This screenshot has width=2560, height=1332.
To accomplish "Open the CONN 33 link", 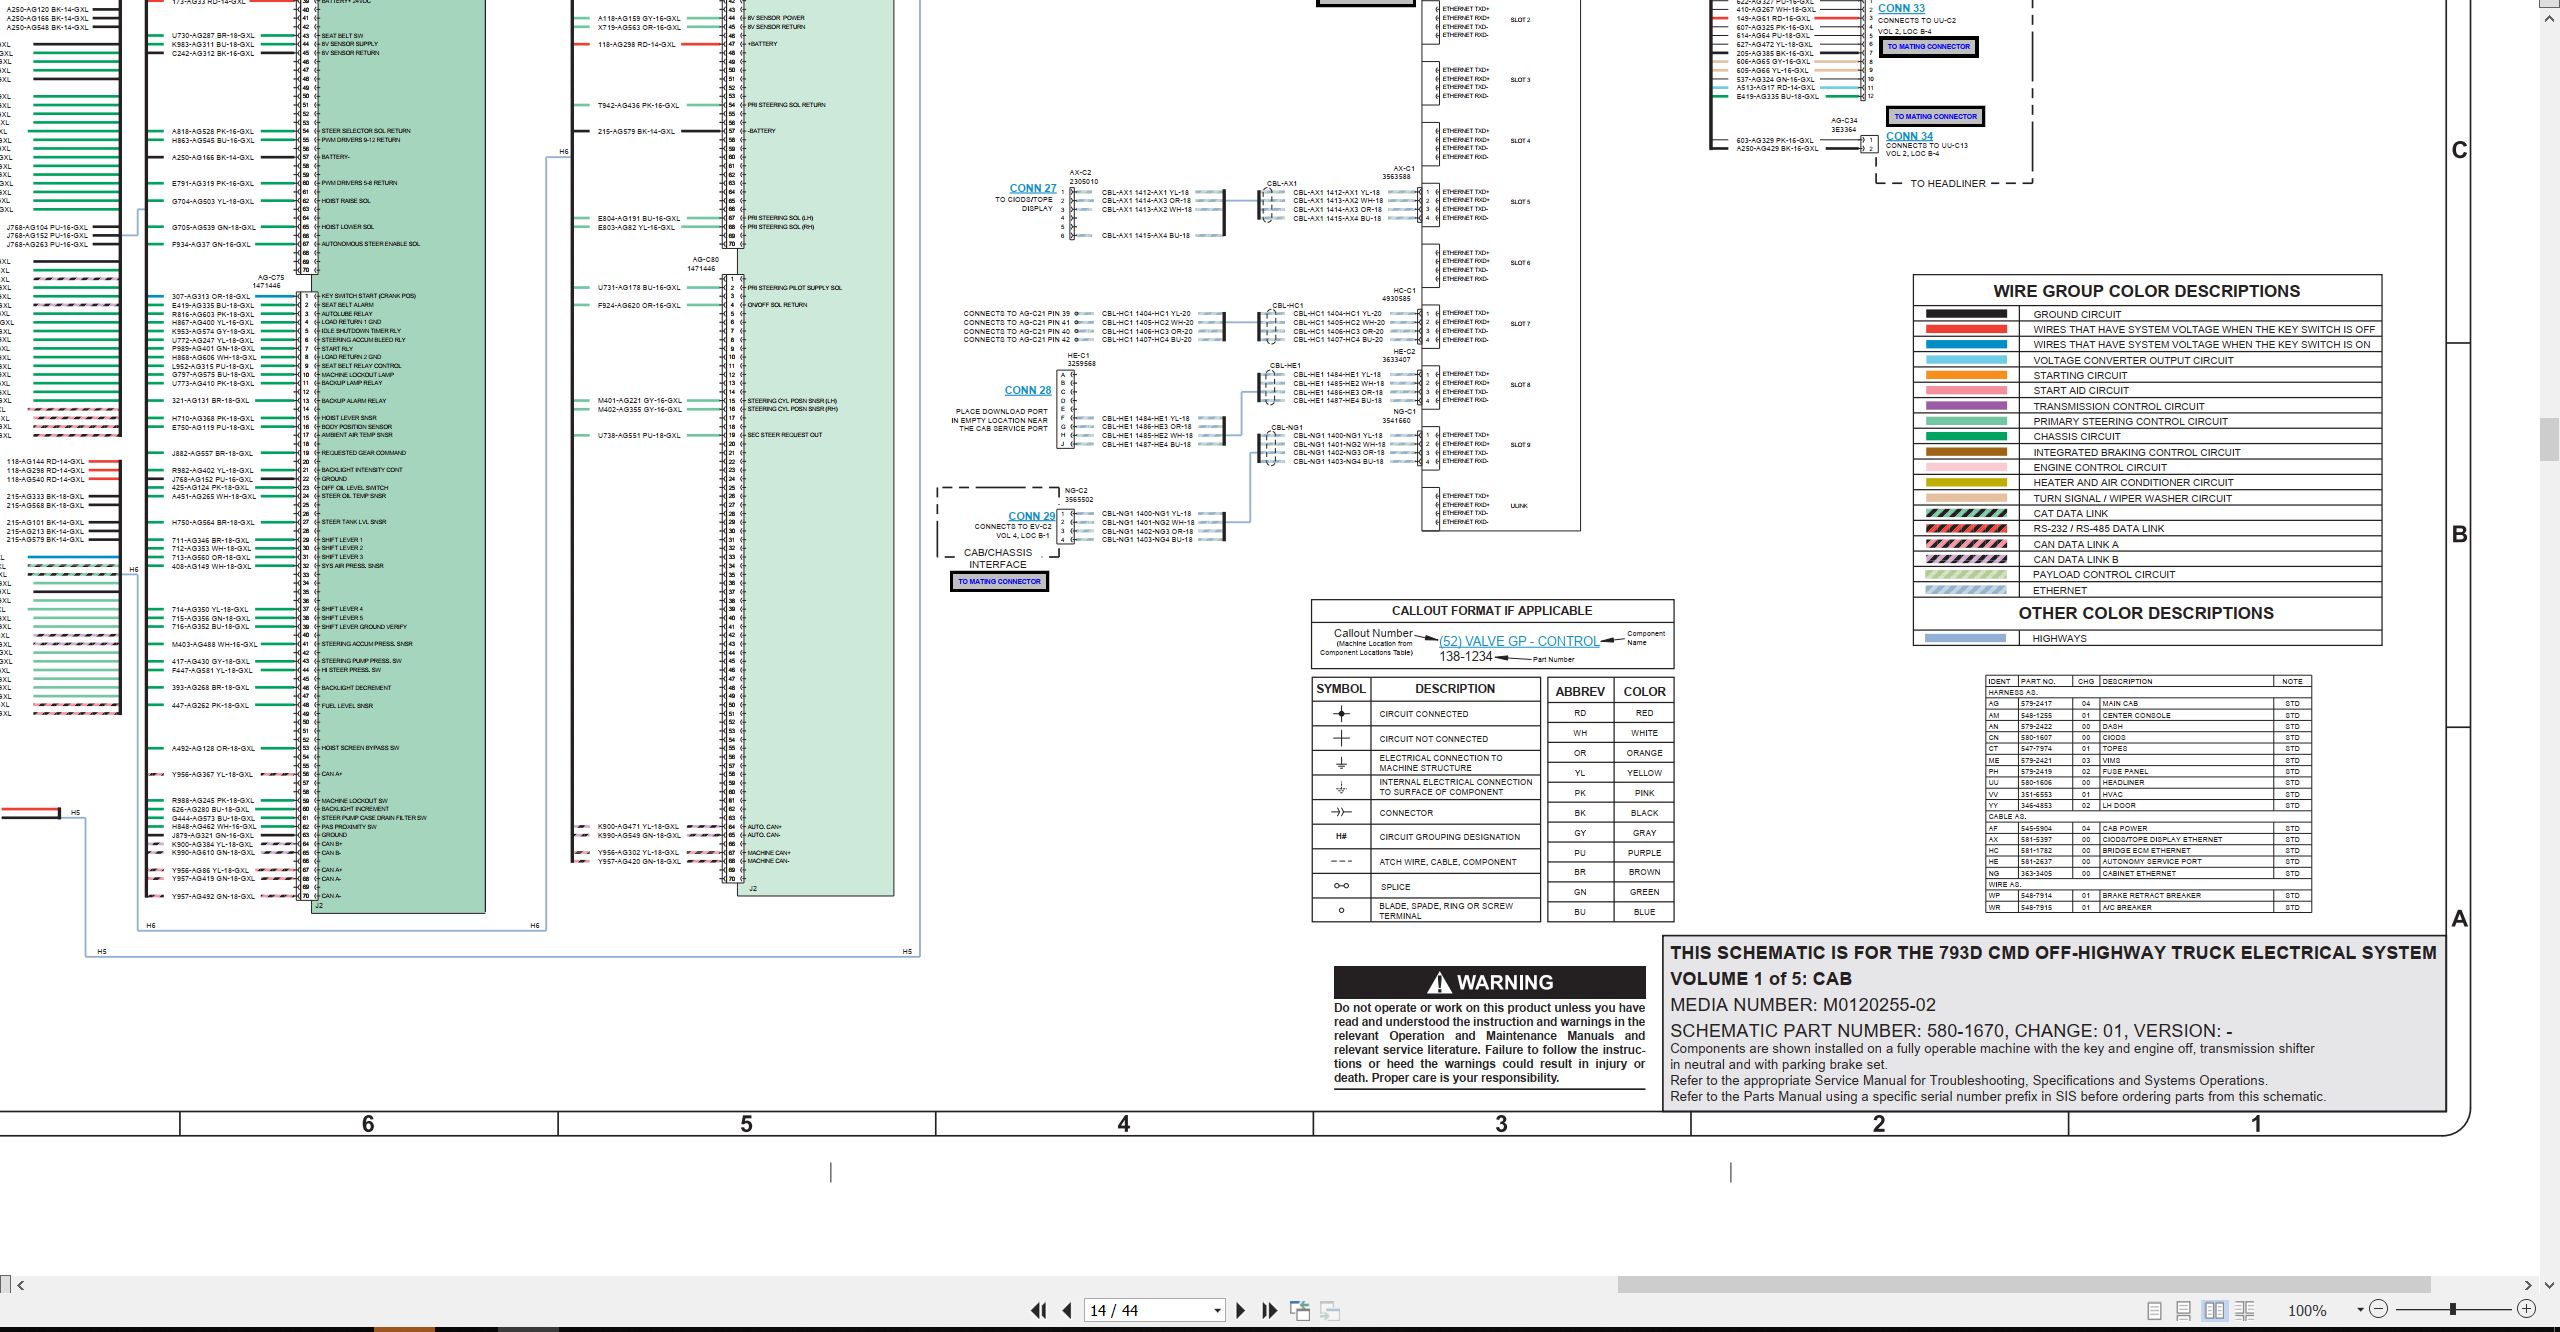I will pos(1901,8).
